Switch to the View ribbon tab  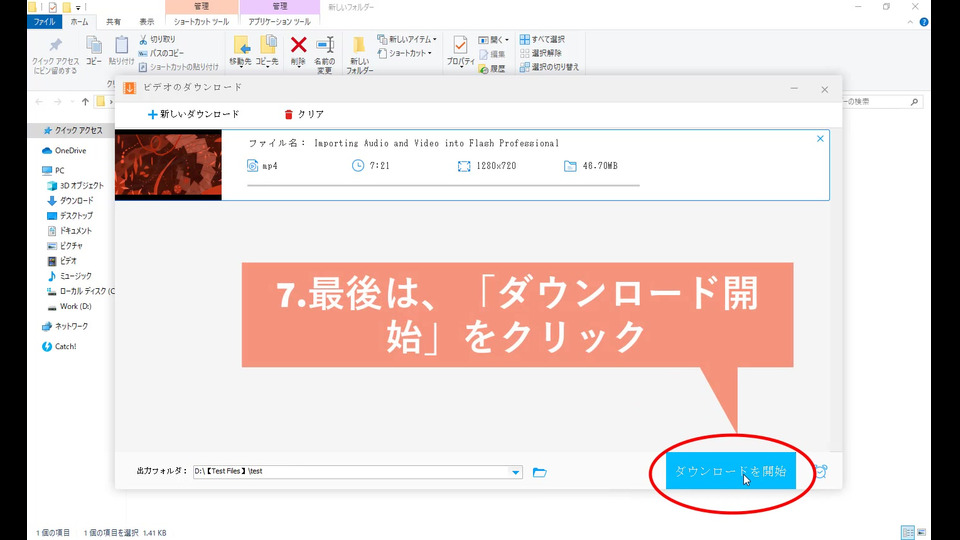(x=147, y=21)
